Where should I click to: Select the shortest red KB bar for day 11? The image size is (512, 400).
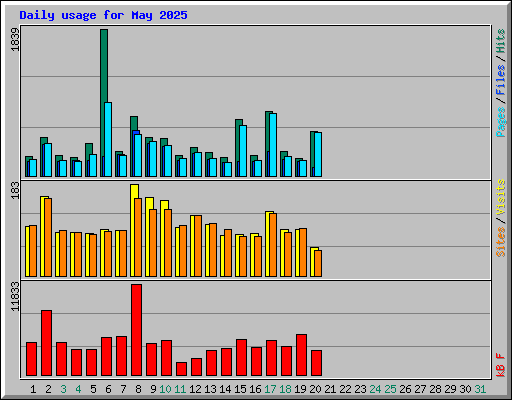(181, 369)
